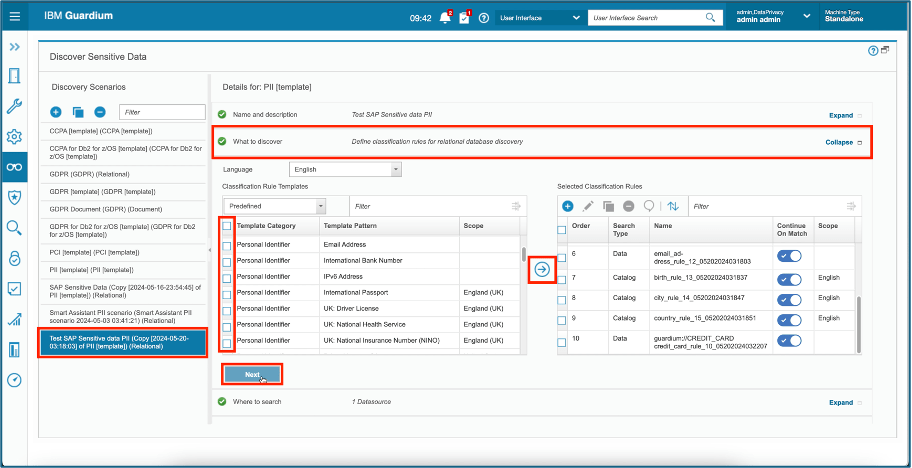Sort by Template Category column header
Screen dimensions: 912x468
click(266, 226)
